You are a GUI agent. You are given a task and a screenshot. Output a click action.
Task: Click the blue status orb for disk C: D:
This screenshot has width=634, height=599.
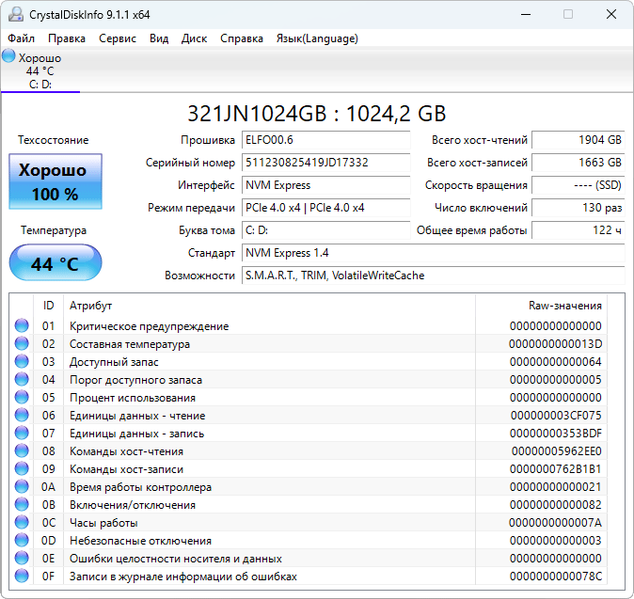[x=9, y=57]
